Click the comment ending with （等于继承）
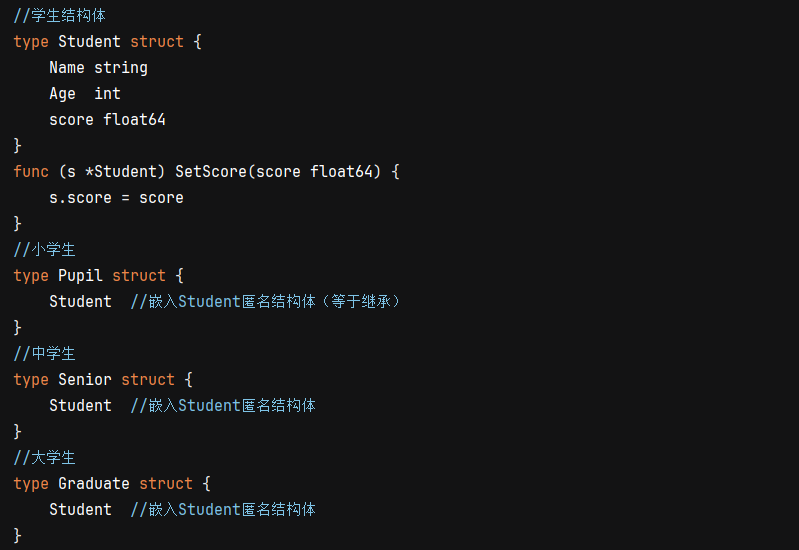799x550 pixels. click(266, 302)
